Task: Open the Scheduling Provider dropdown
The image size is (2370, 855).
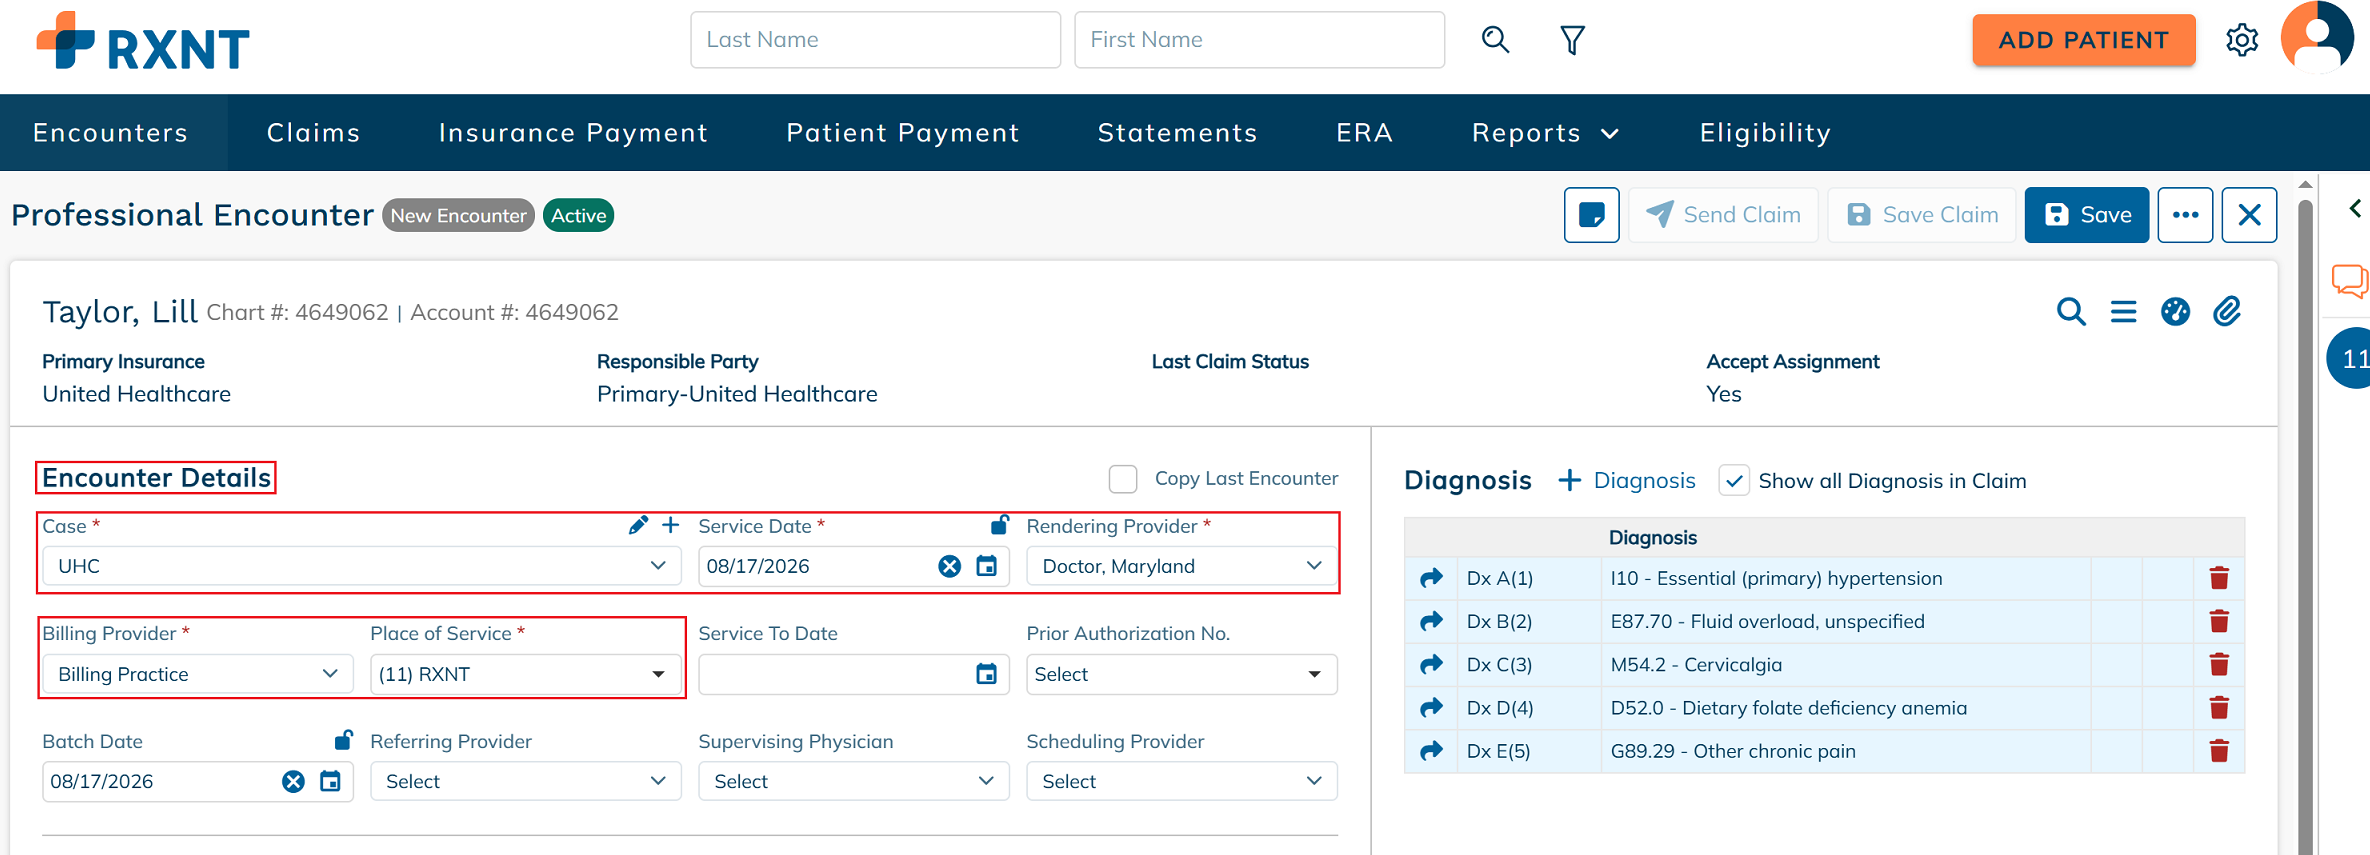Action: coord(1182,781)
